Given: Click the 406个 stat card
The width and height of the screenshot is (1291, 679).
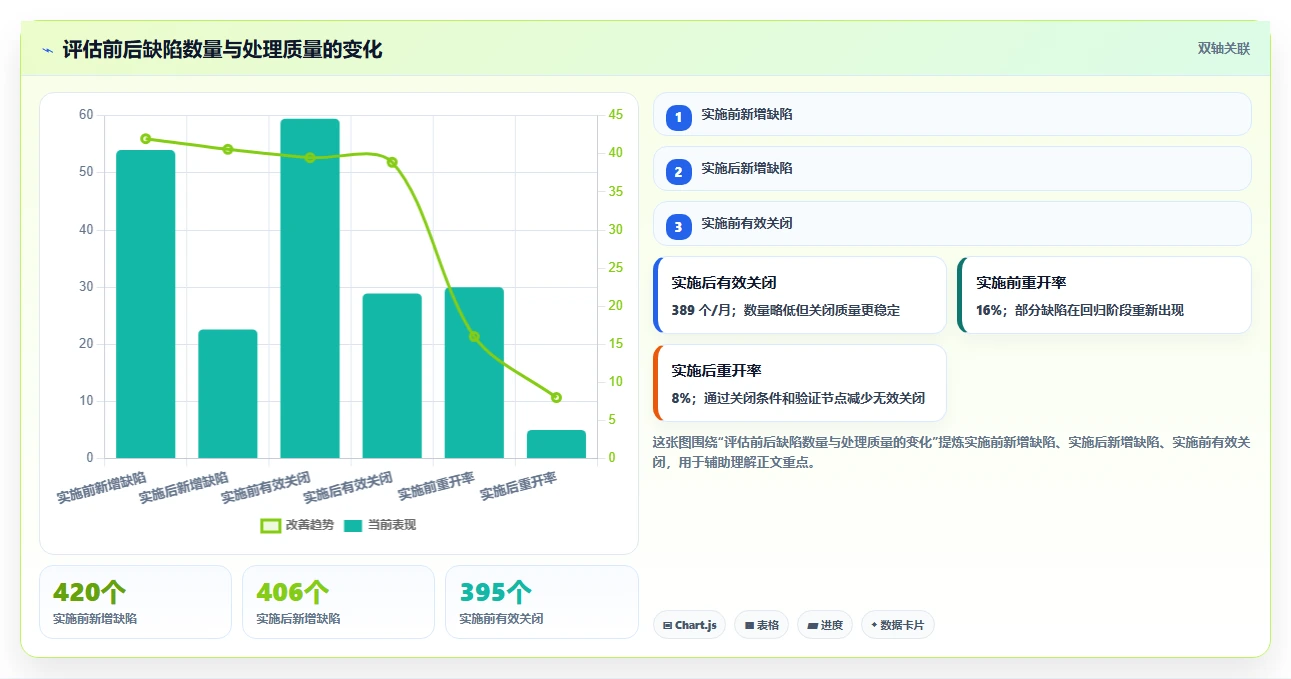Looking at the screenshot, I should click(x=338, y=602).
